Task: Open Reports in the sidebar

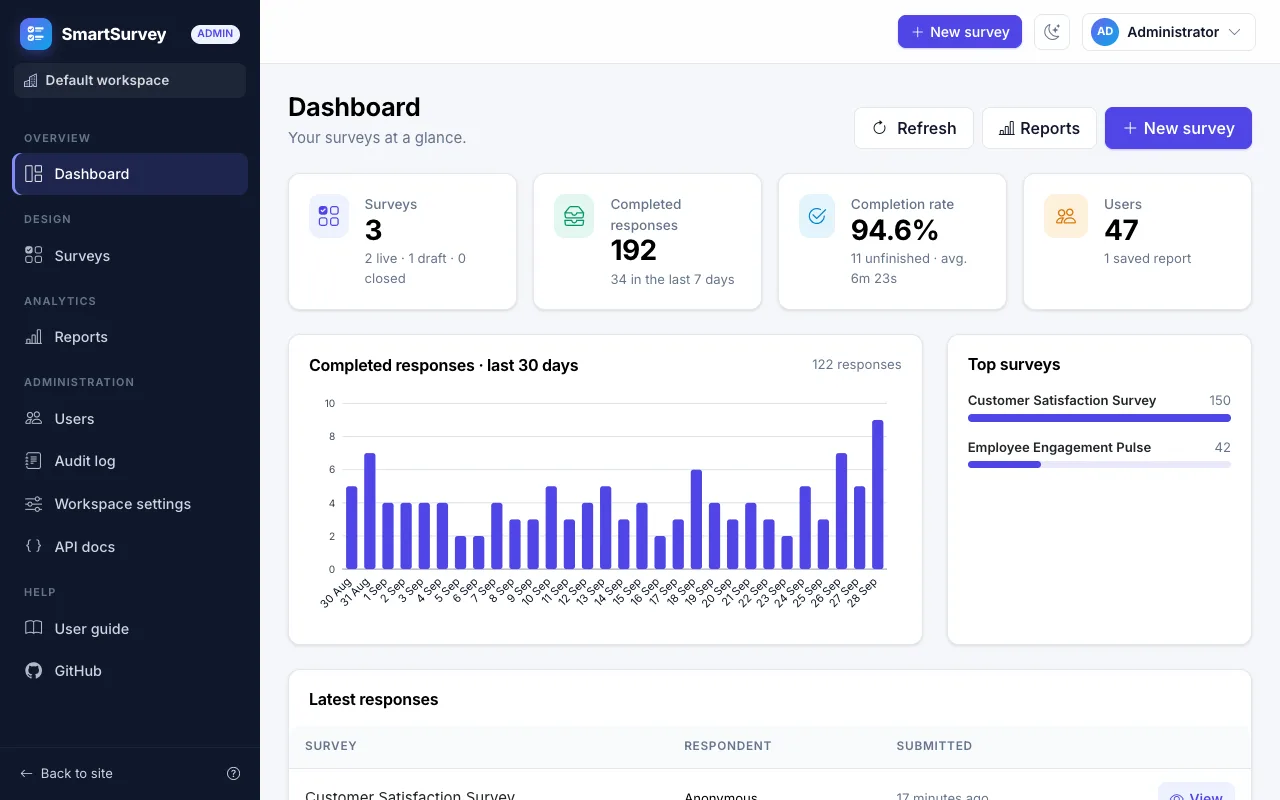Action: point(130,337)
